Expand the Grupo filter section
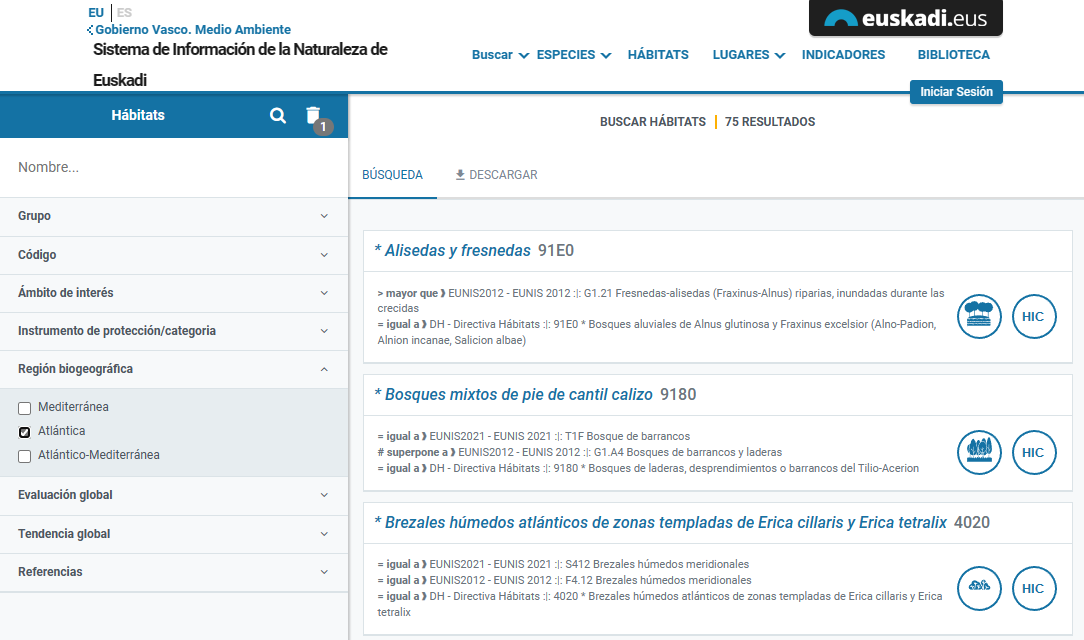1084x640 pixels. pyautogui.click(x=174, y=216)
